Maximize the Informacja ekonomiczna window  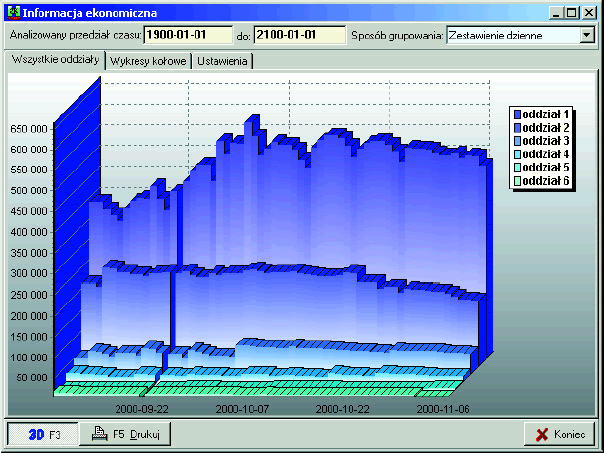point(571,12)
